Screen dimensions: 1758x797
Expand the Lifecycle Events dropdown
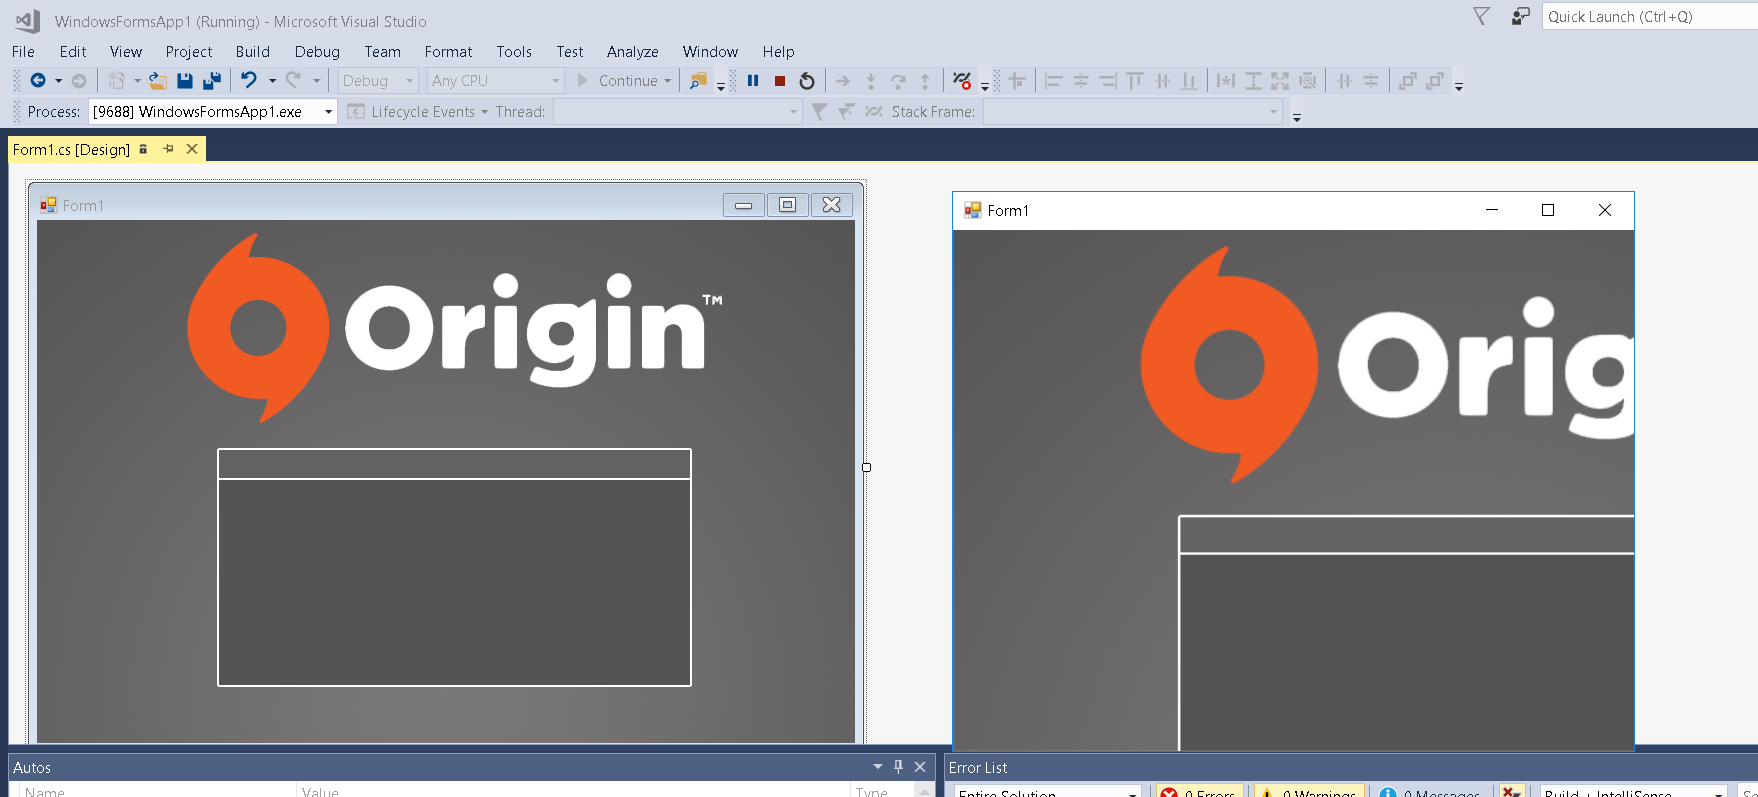[x=484, y=112]
